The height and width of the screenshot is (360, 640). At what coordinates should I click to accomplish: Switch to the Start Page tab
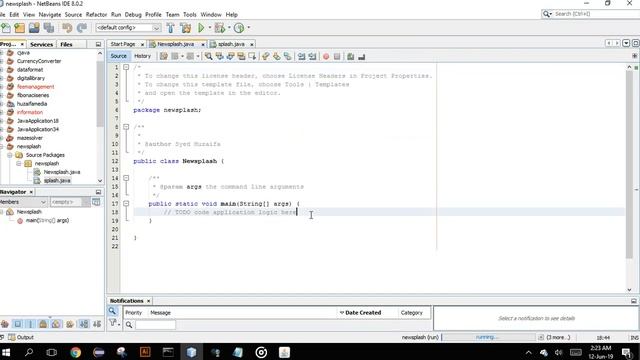click(123, 44)
